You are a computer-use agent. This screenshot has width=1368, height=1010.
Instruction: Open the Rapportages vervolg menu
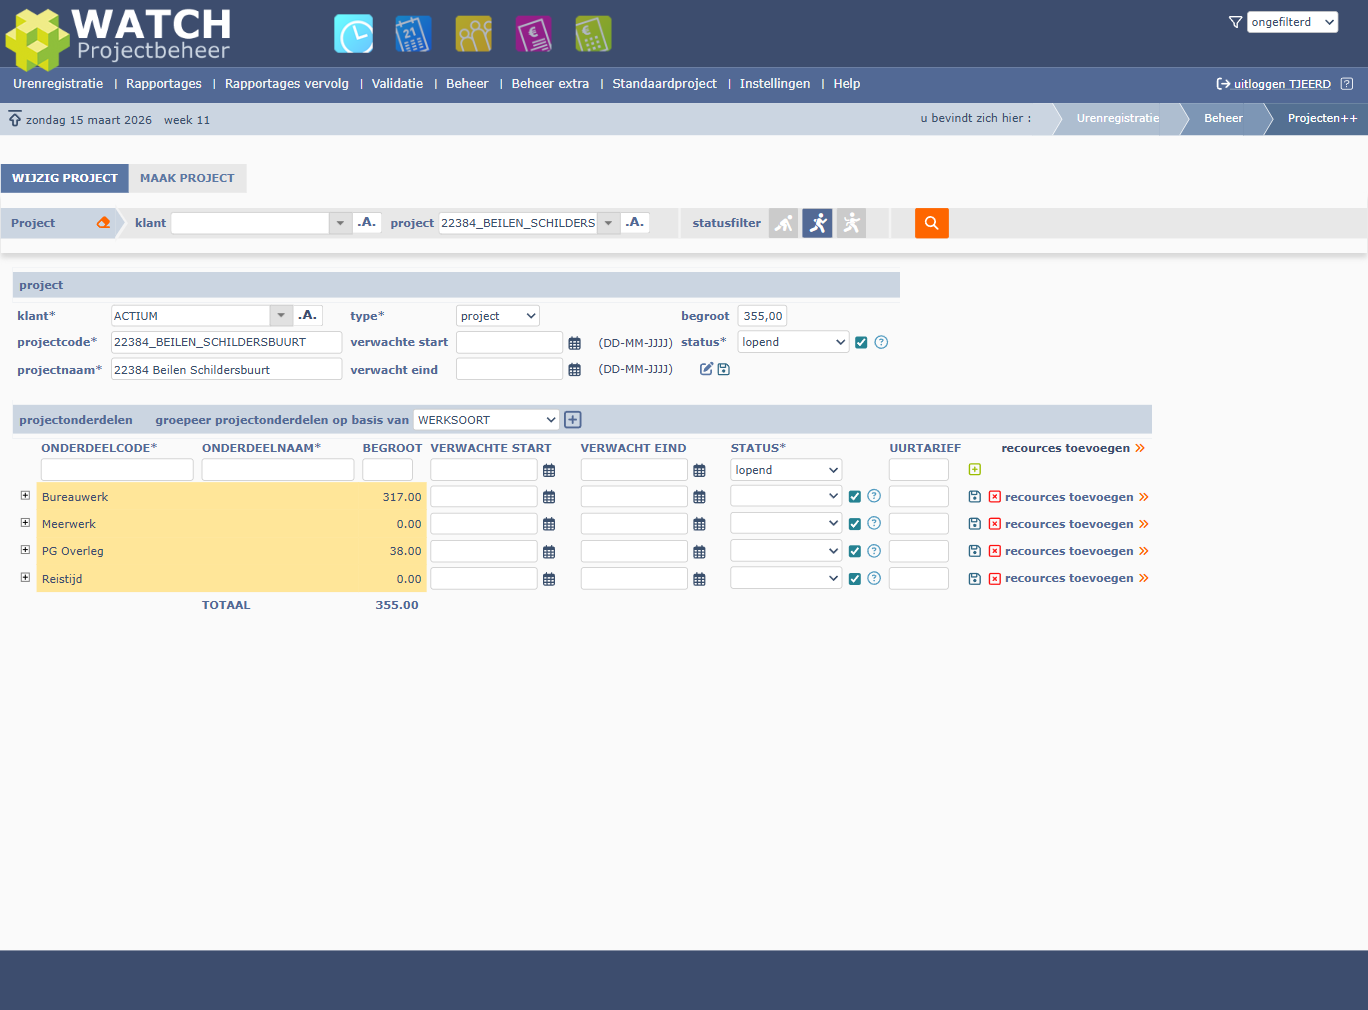coord(287,84)
